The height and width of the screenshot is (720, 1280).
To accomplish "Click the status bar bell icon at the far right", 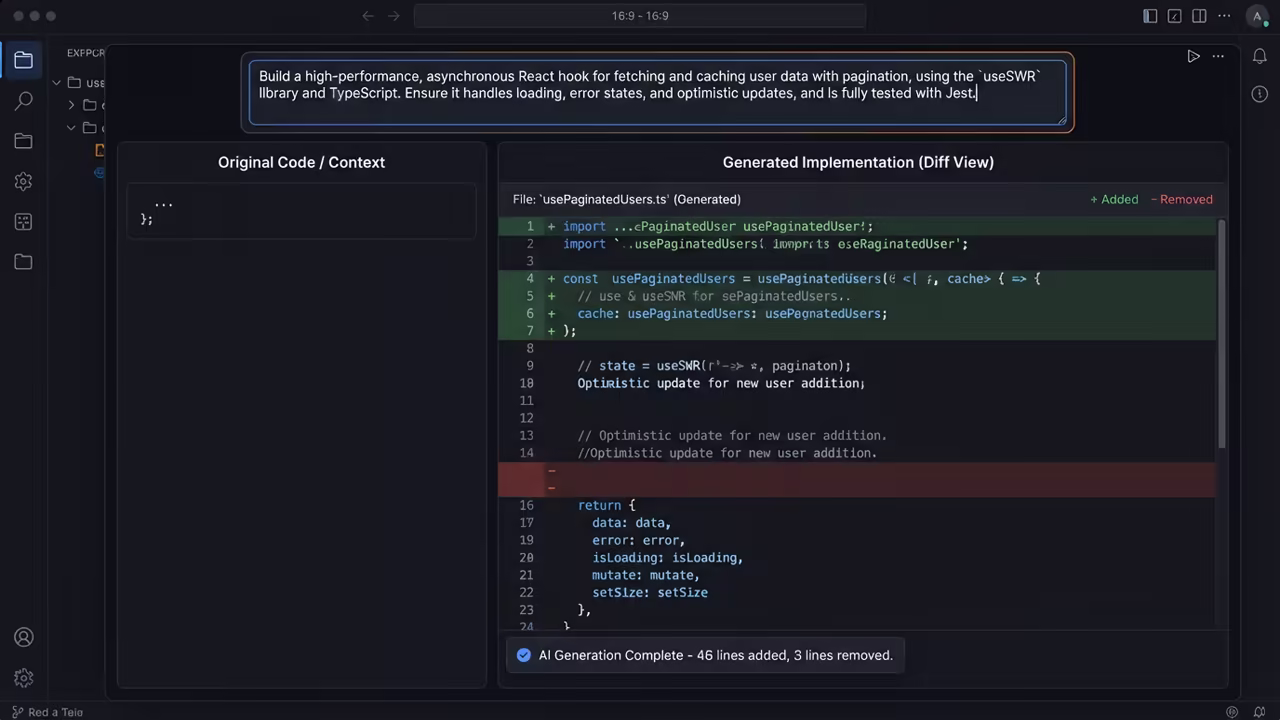I will [1261, 712].
